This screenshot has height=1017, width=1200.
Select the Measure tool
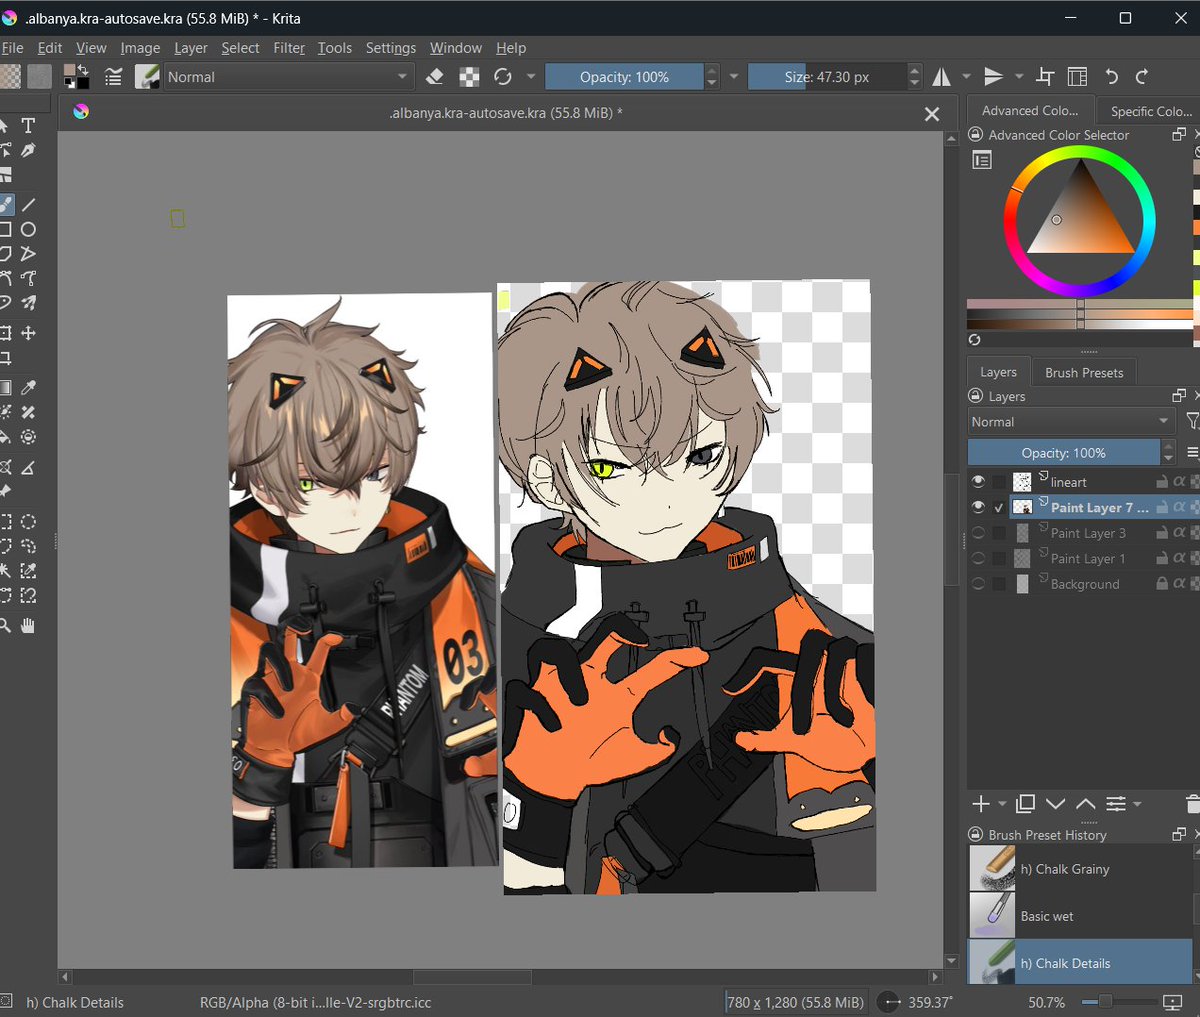[x=28, y=467]
